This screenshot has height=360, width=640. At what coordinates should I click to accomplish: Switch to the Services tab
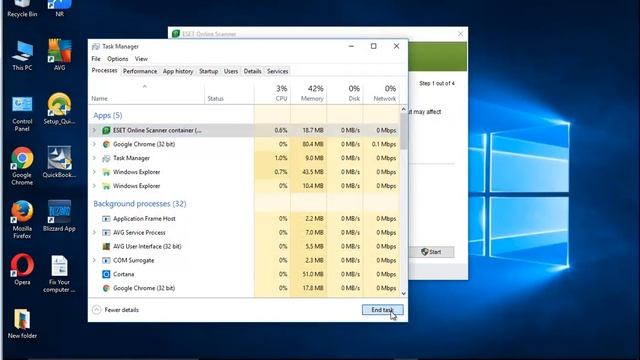click(278, 71)
